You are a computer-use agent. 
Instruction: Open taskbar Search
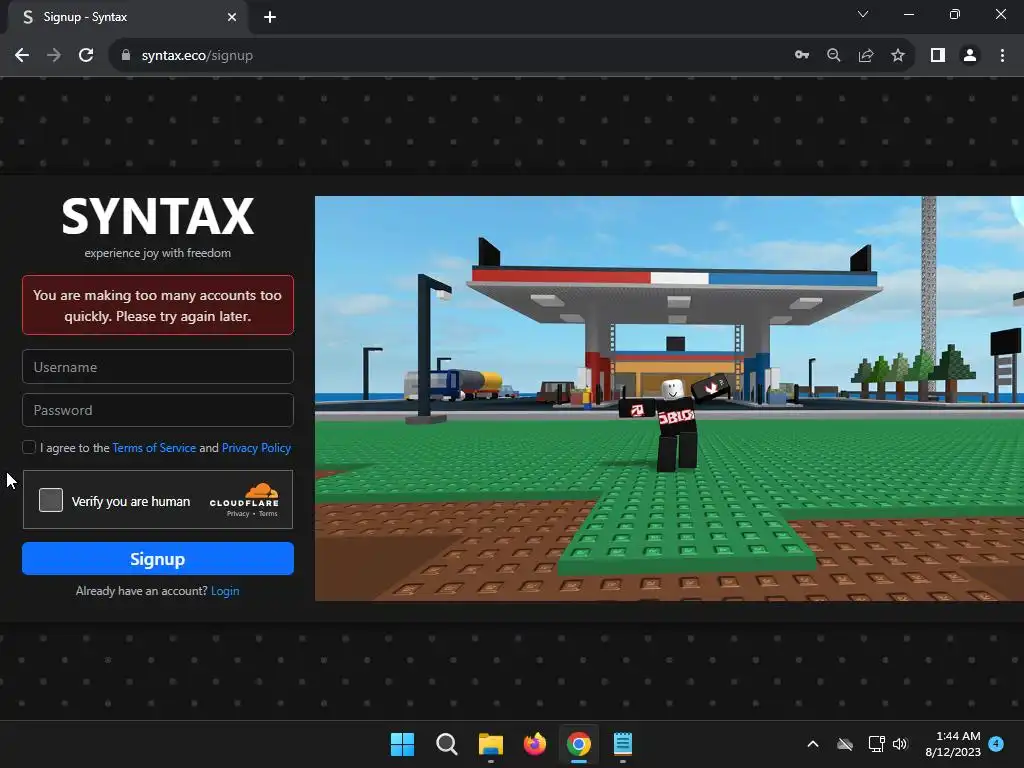(447, 744)
